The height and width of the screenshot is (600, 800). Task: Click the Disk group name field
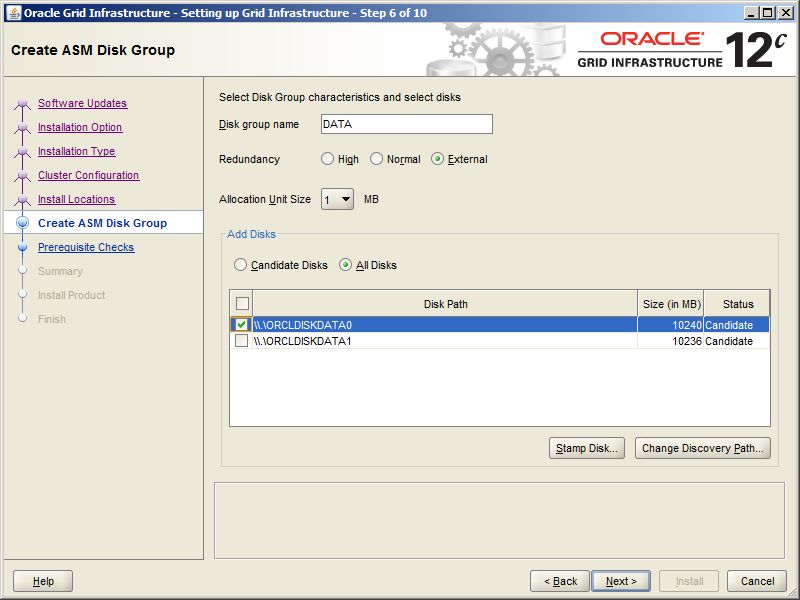[407, 124]
